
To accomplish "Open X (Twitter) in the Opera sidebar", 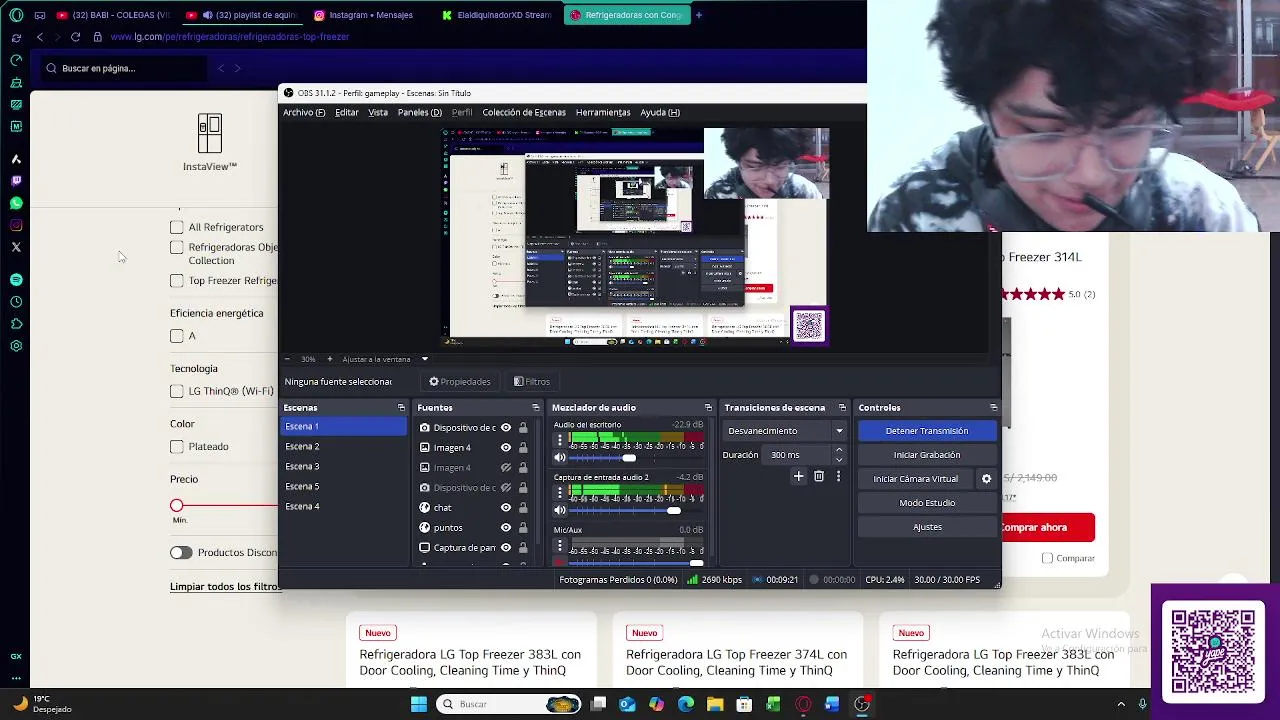I will click(16, 247).
